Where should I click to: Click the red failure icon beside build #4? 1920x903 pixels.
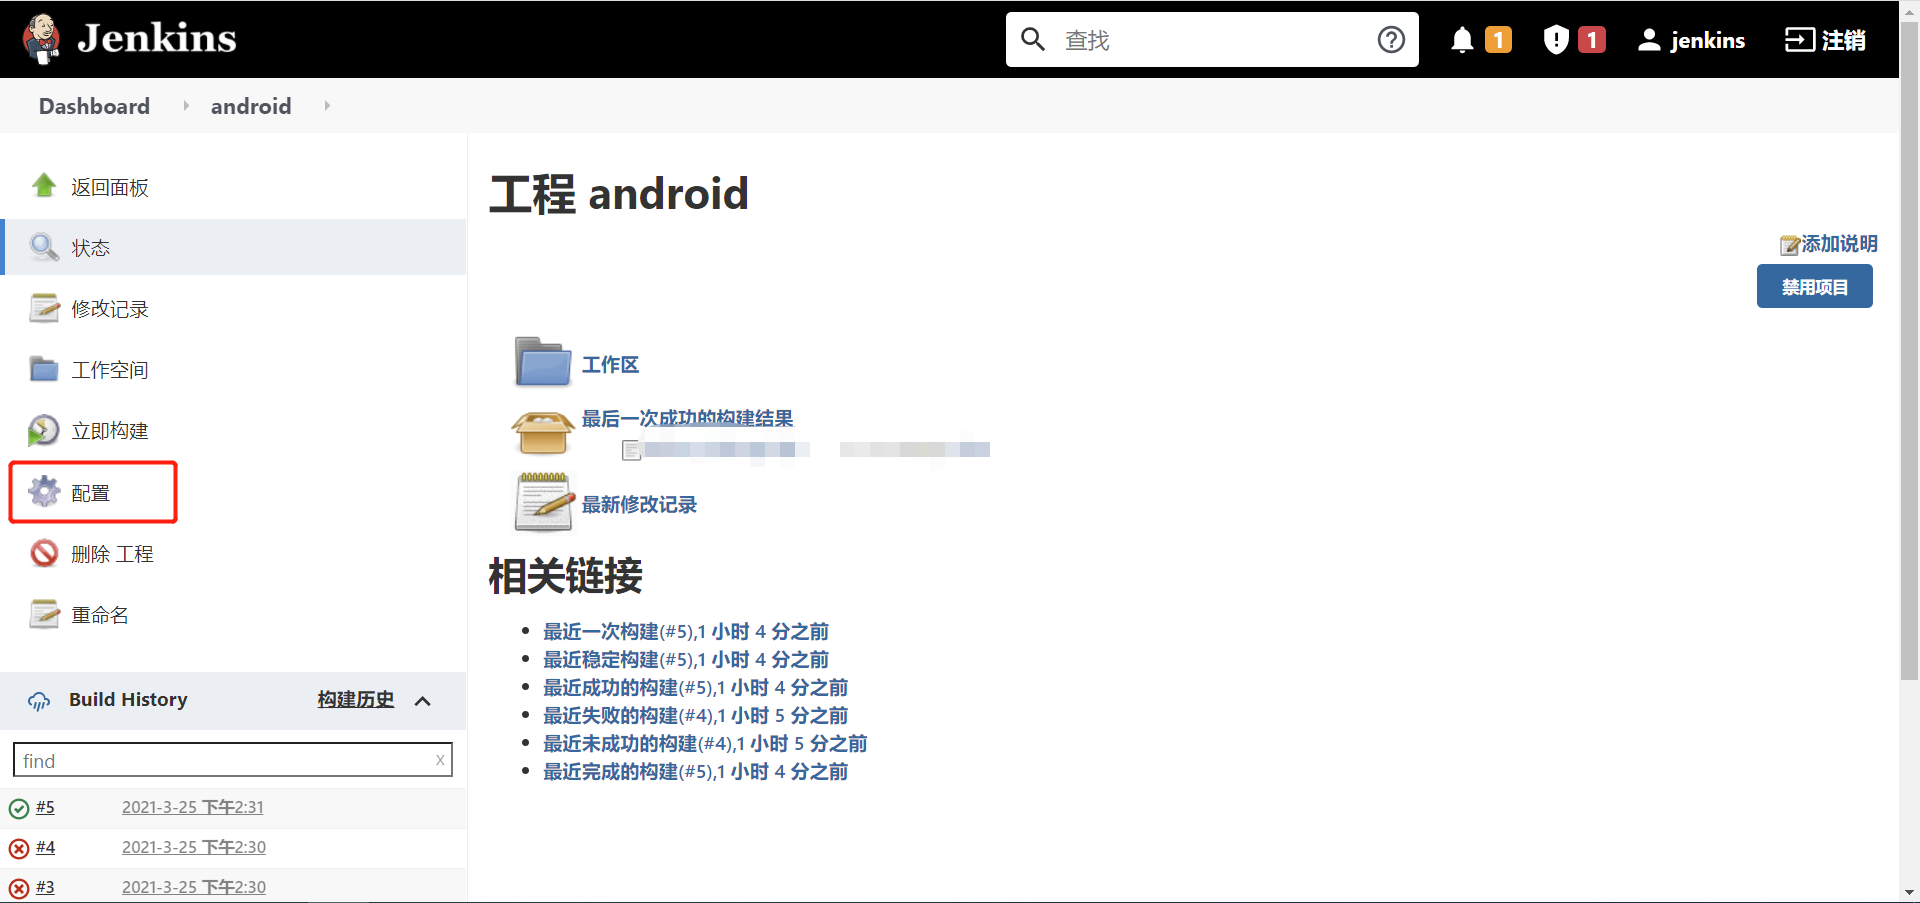pyautogui.click(x=19, y=847)
